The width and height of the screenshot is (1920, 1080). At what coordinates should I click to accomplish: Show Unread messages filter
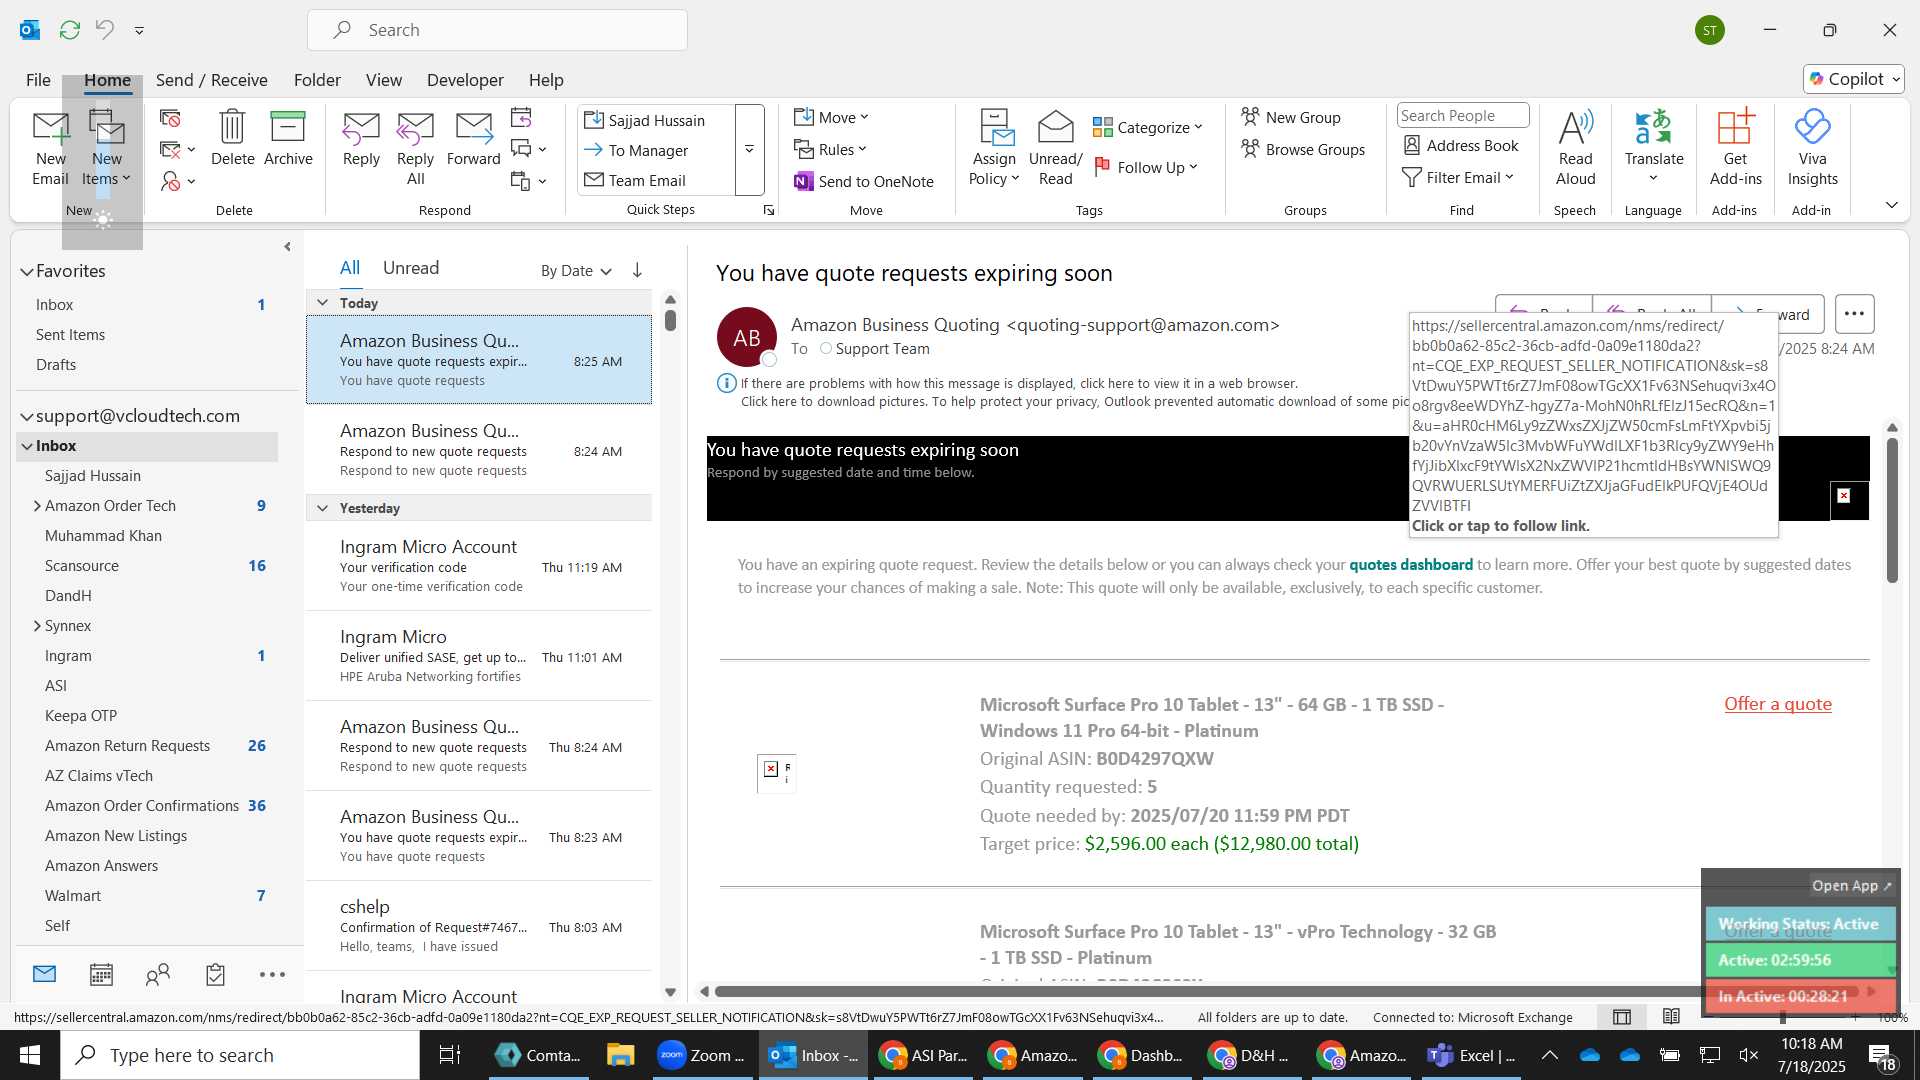[x=411, y=268]
